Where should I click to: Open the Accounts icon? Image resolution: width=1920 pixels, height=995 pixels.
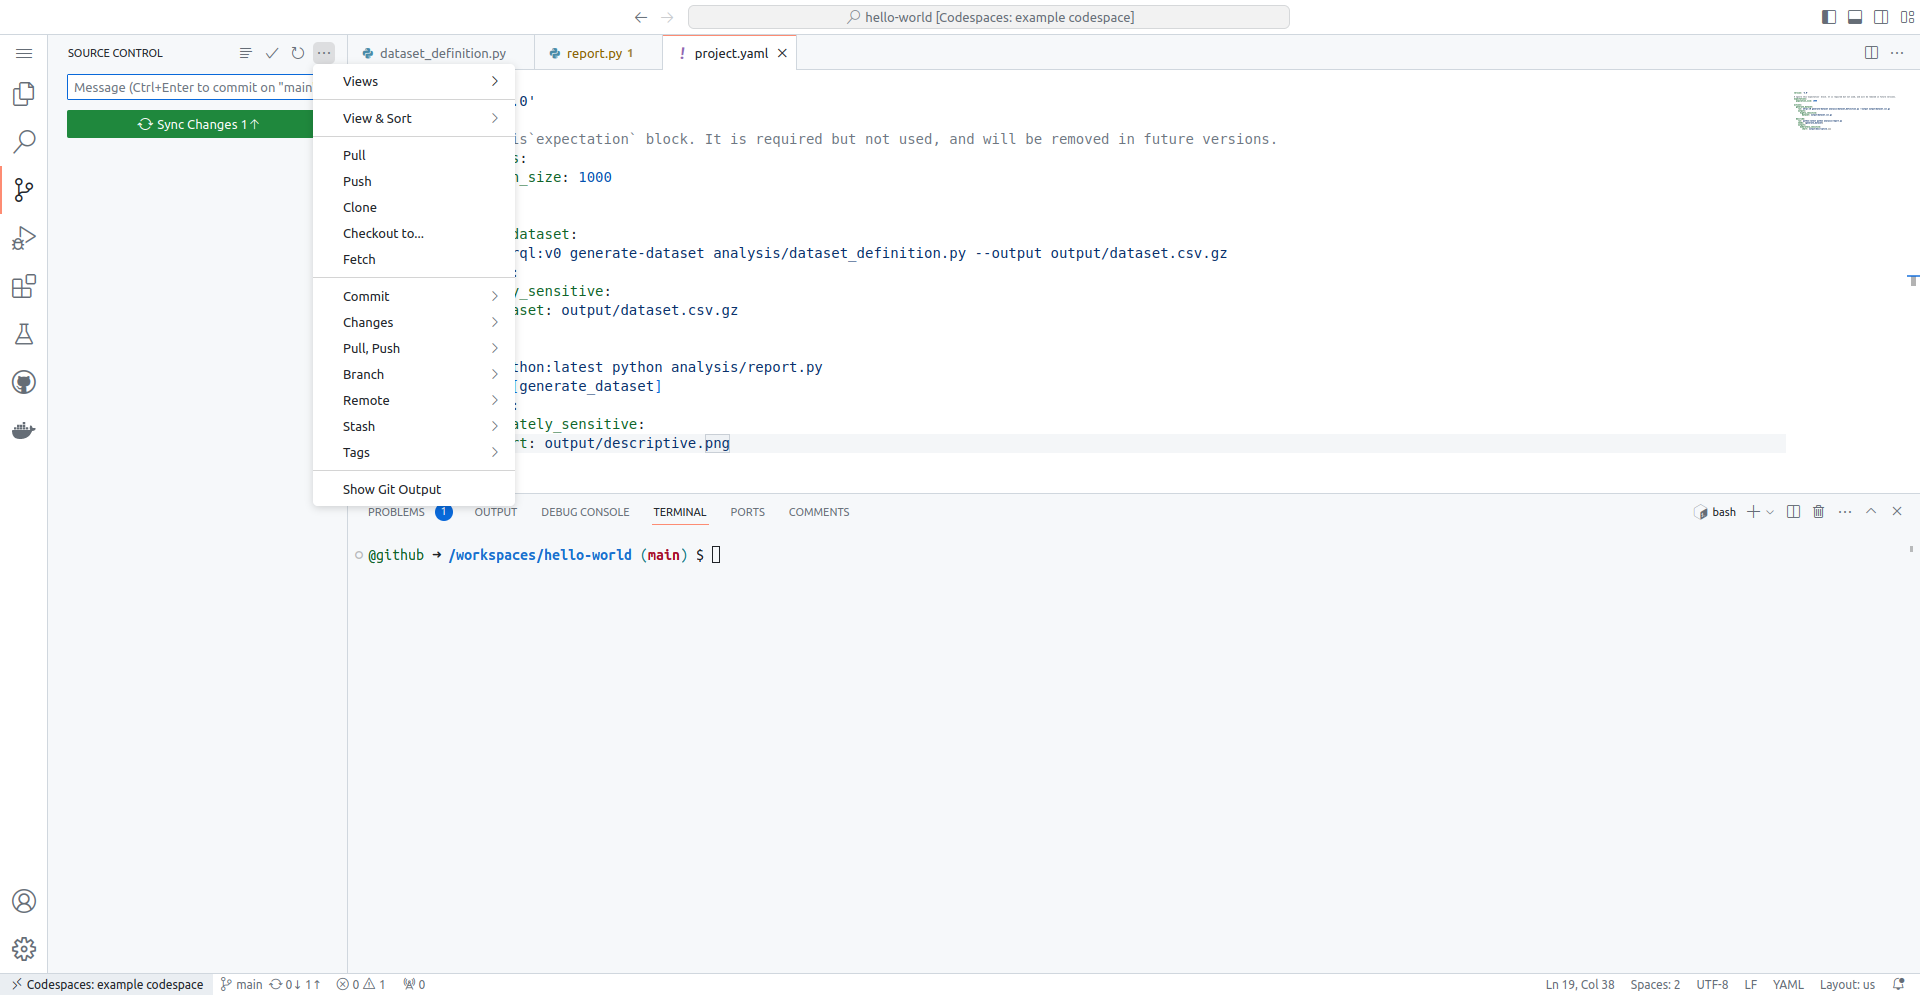[x=24, y=901]
